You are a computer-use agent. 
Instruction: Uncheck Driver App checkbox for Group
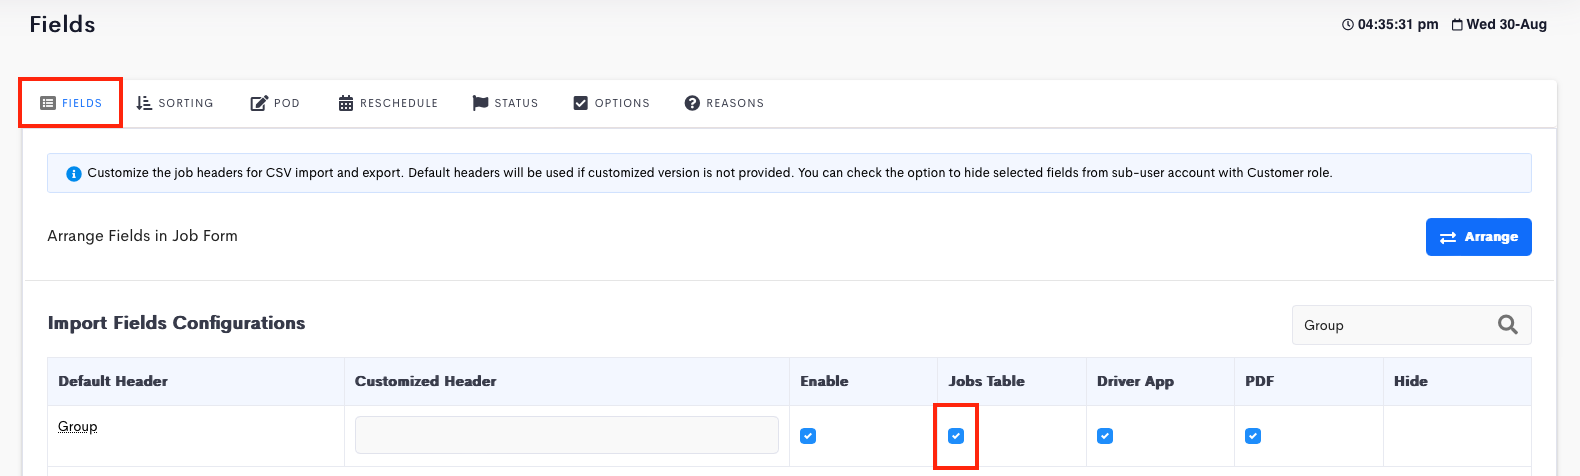coord(1105,436)
